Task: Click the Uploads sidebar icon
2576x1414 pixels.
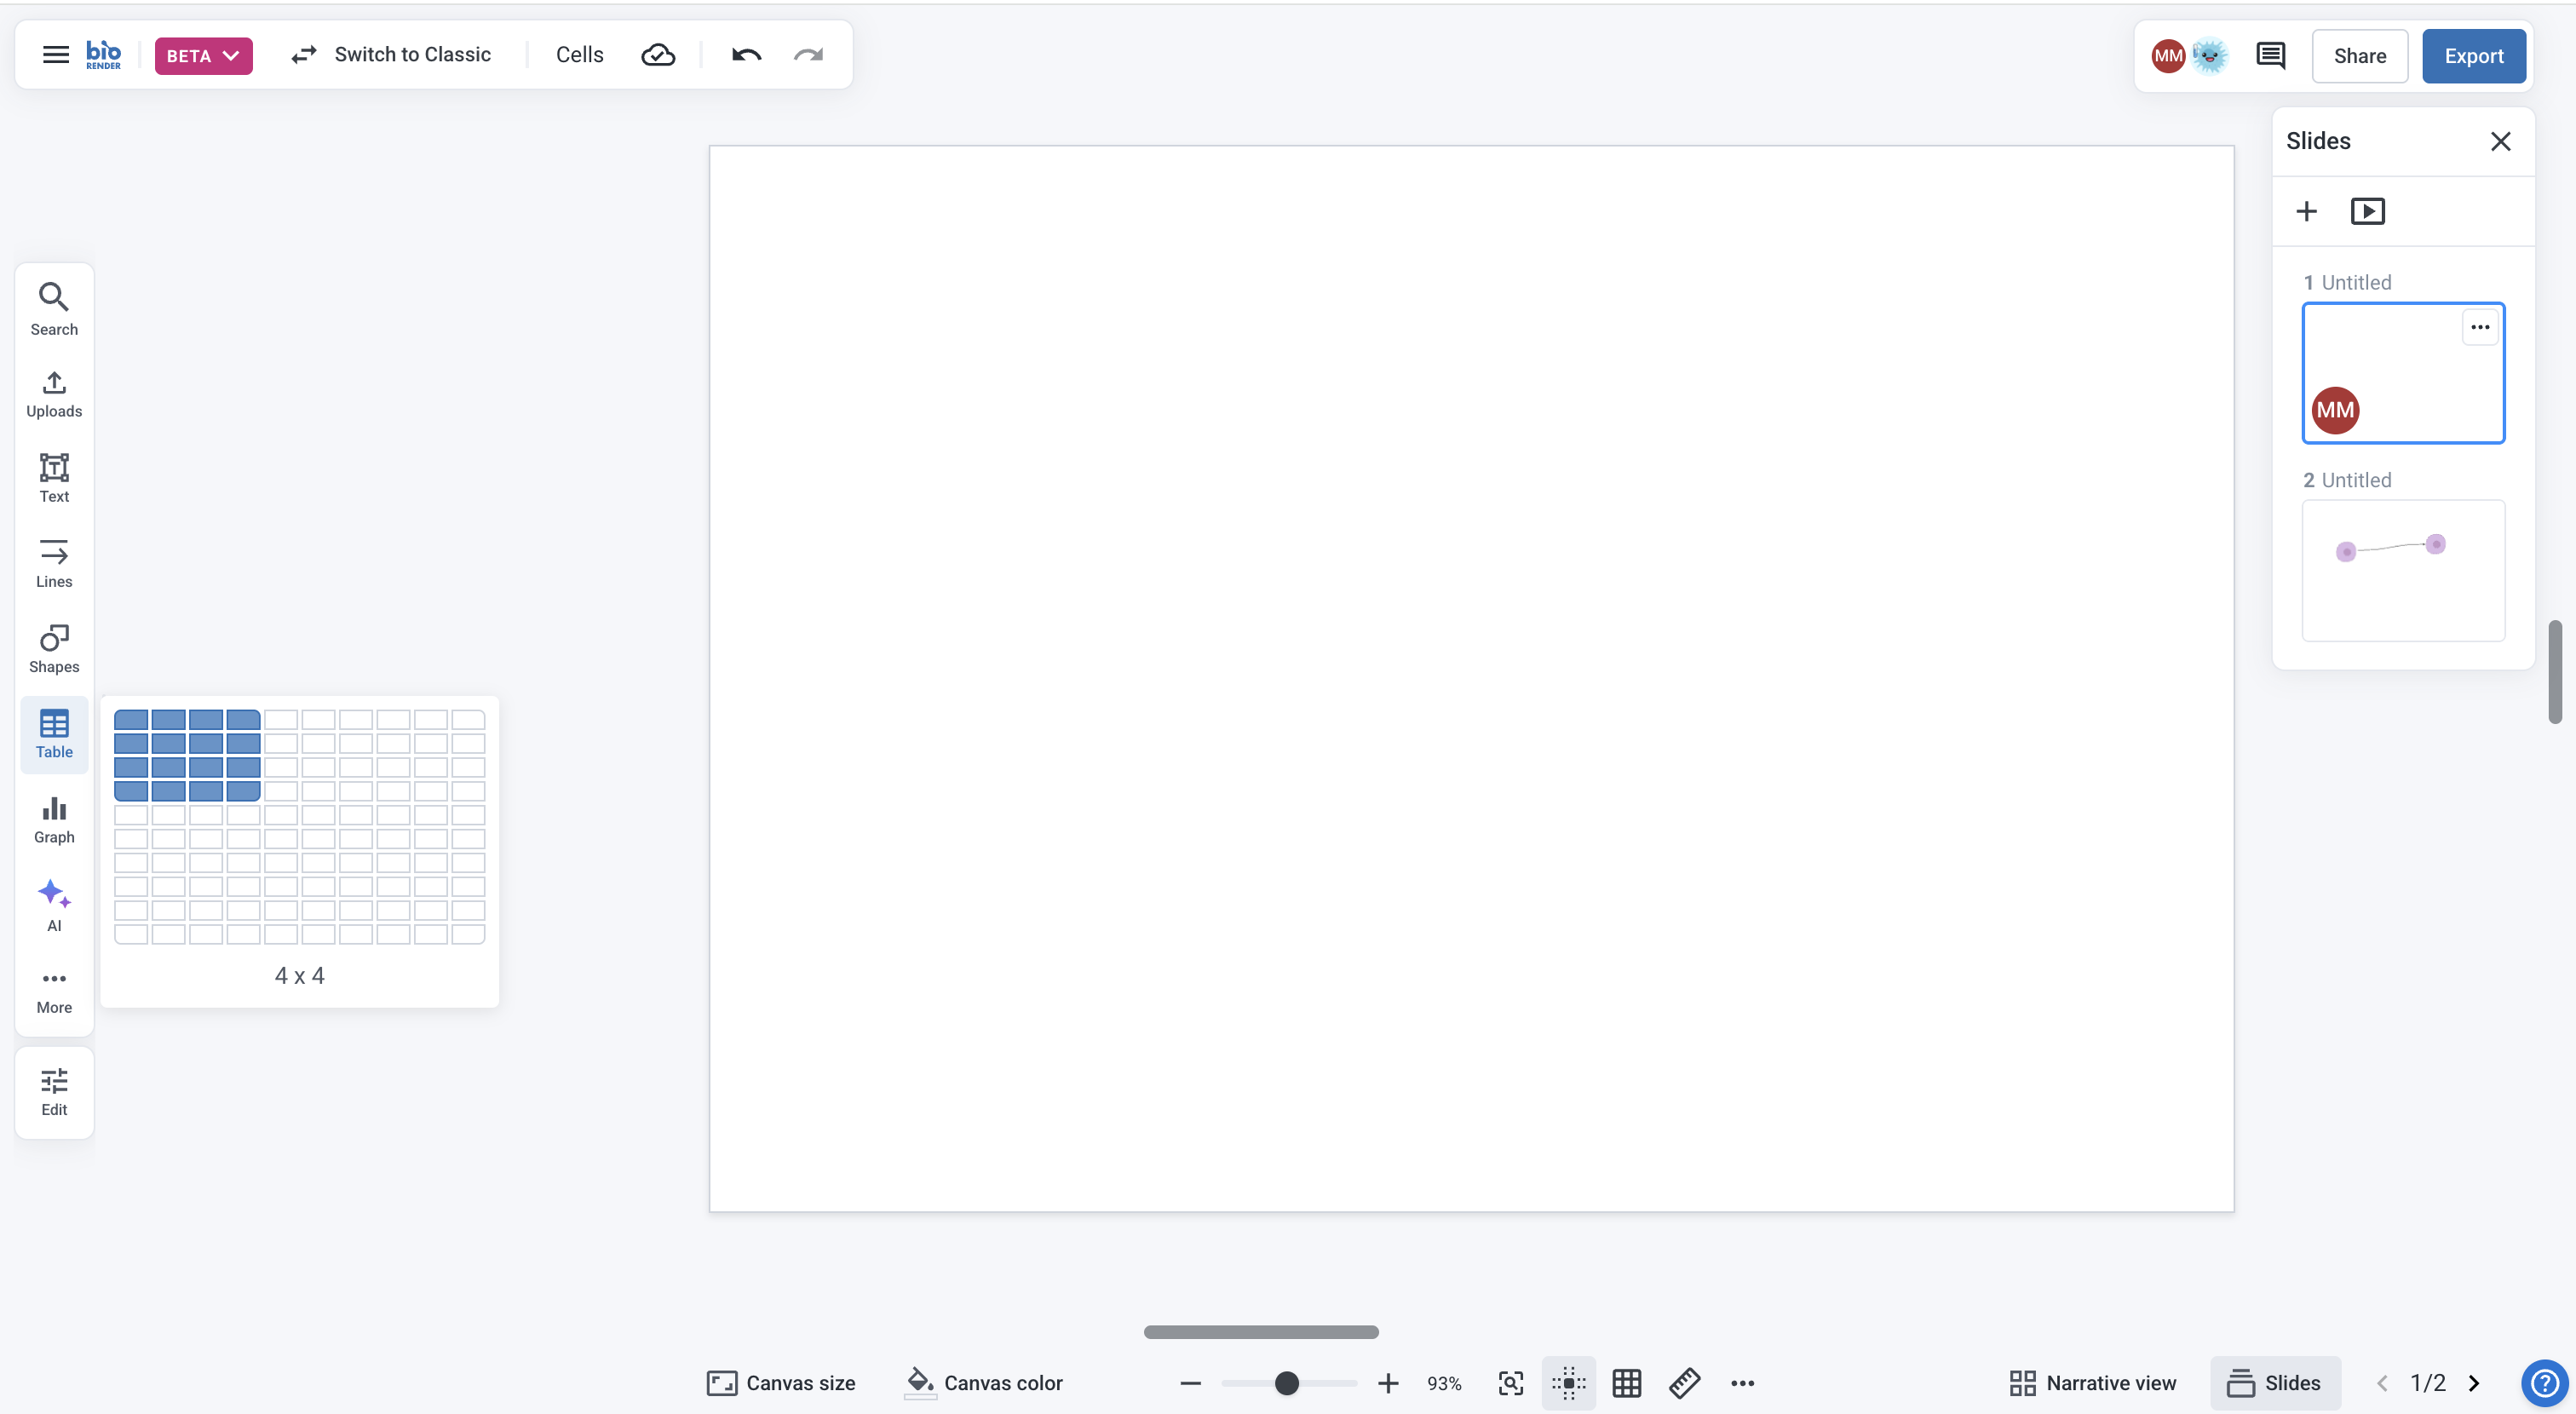Action: point(54,394)
